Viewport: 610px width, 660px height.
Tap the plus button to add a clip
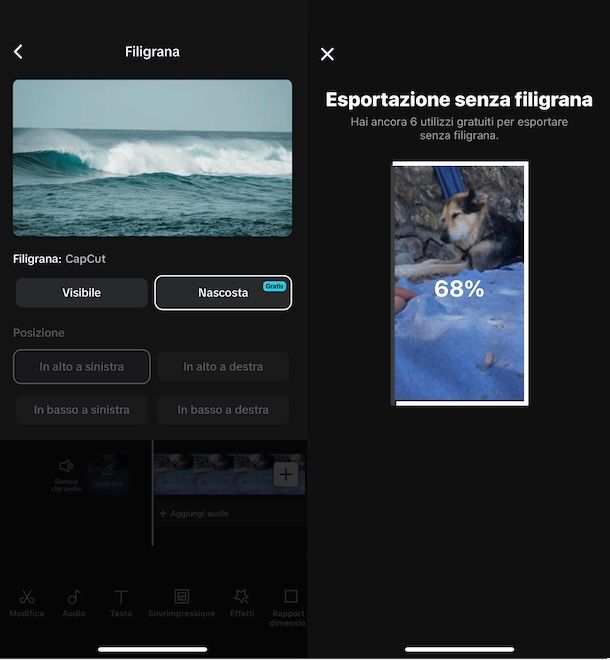(x=286, y=474)
